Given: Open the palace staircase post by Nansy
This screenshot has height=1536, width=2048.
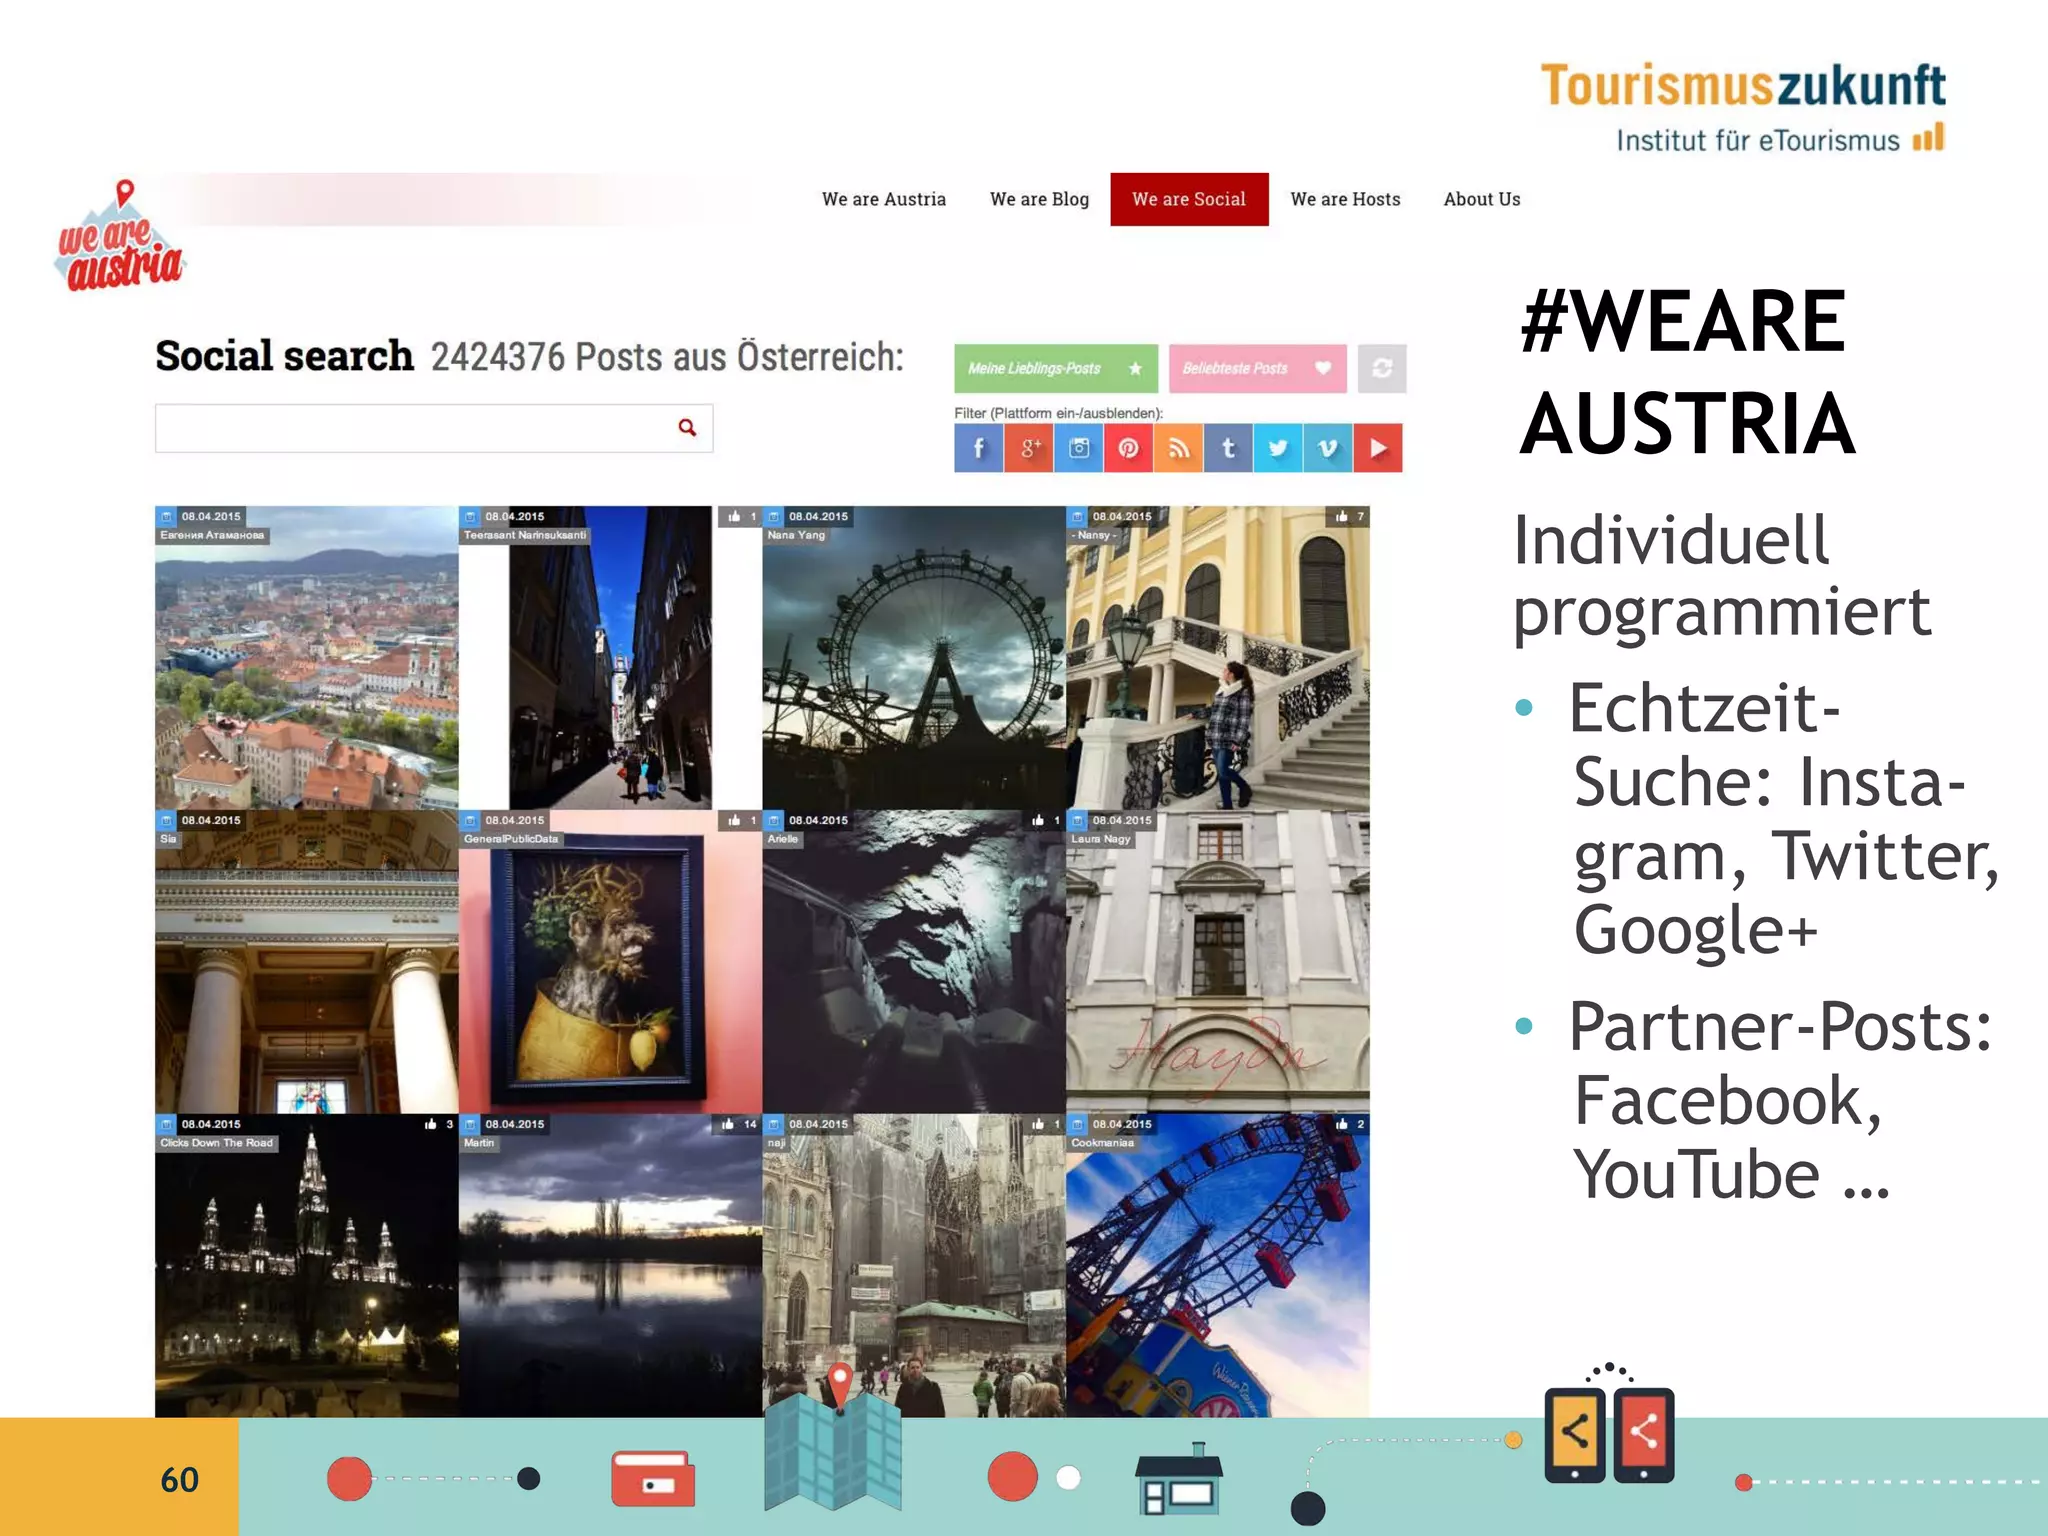Looking at the screenshot, I should coord(1218,658).
